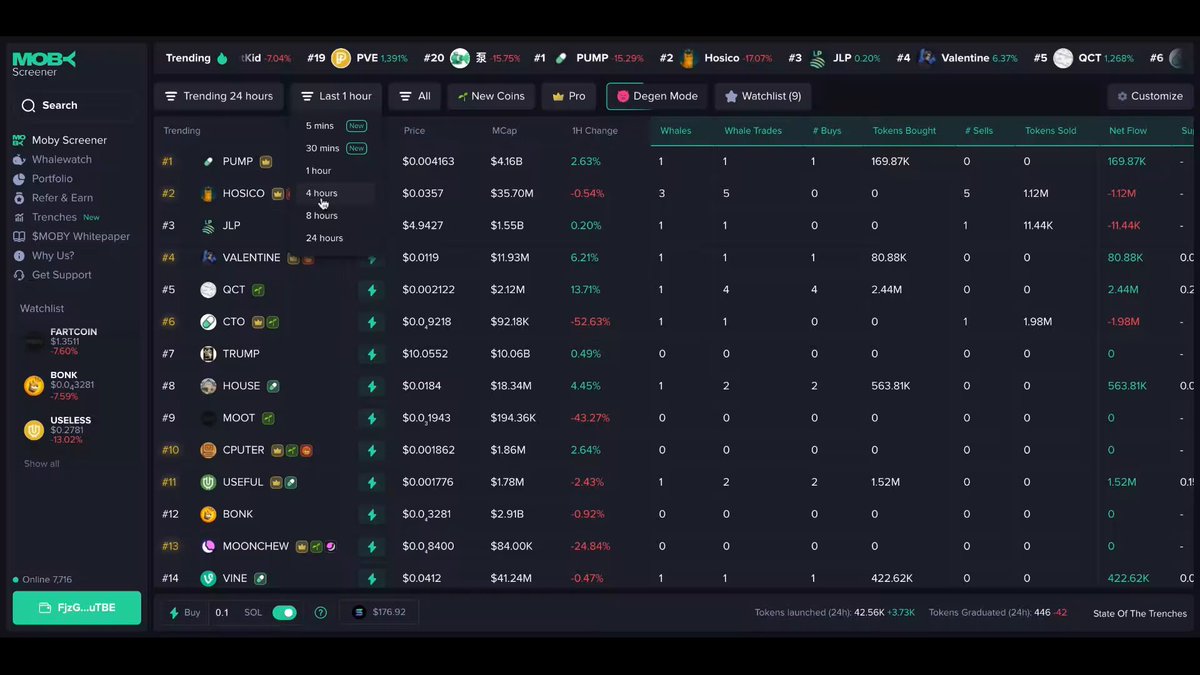Select 24 hours timeframe option
1200x675 pixels.
click(x=336, y=238)
